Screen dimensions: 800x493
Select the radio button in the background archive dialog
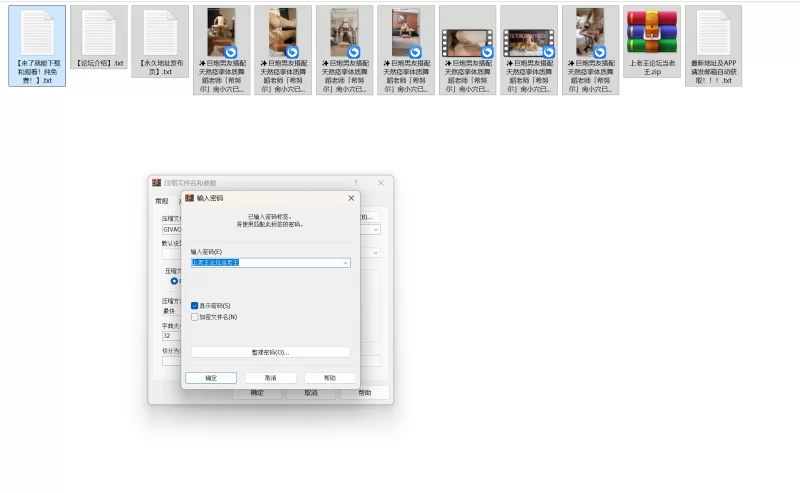(174, 281)
